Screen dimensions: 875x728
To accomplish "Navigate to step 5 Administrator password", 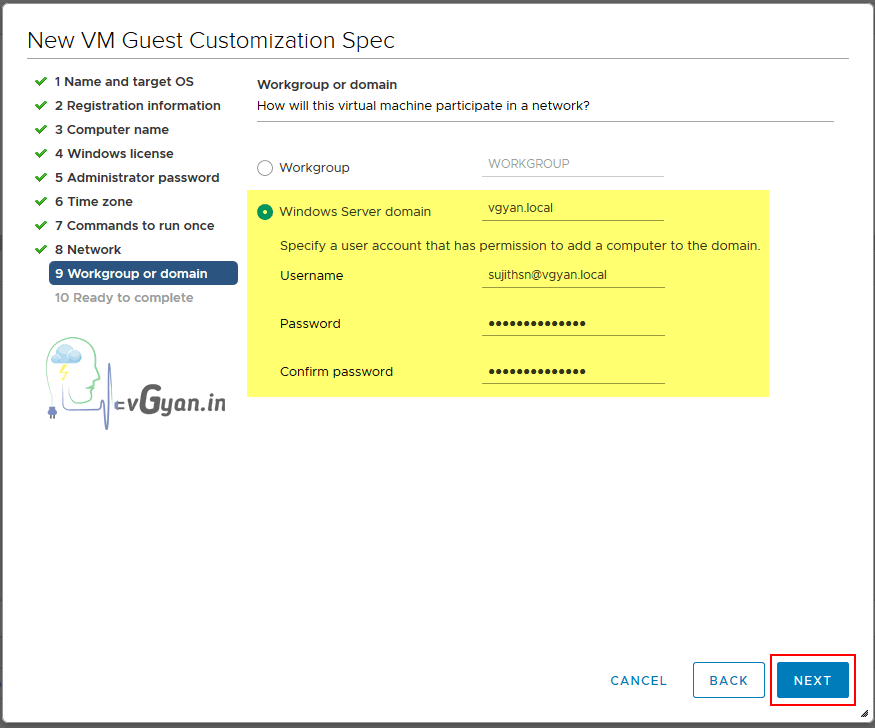I will point(136,178).
